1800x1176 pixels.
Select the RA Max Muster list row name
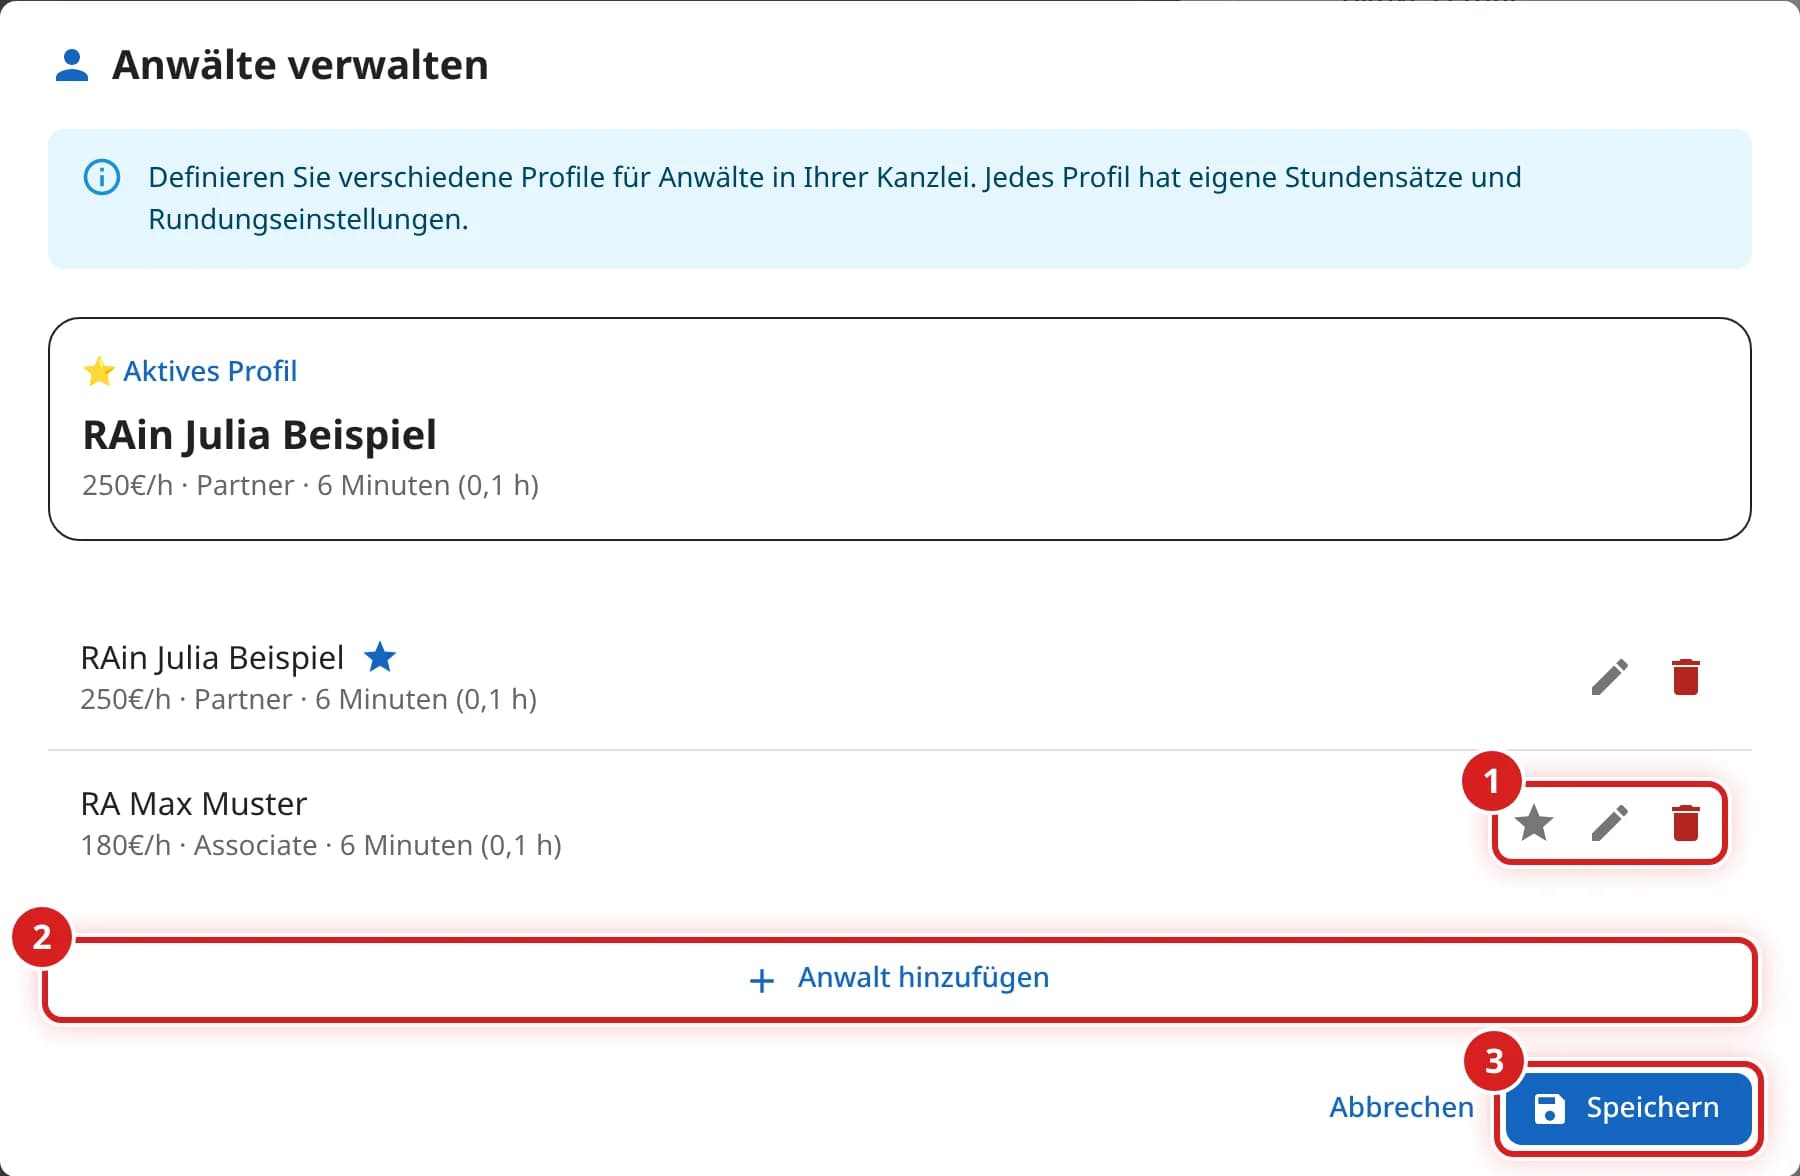click(194, 804)
